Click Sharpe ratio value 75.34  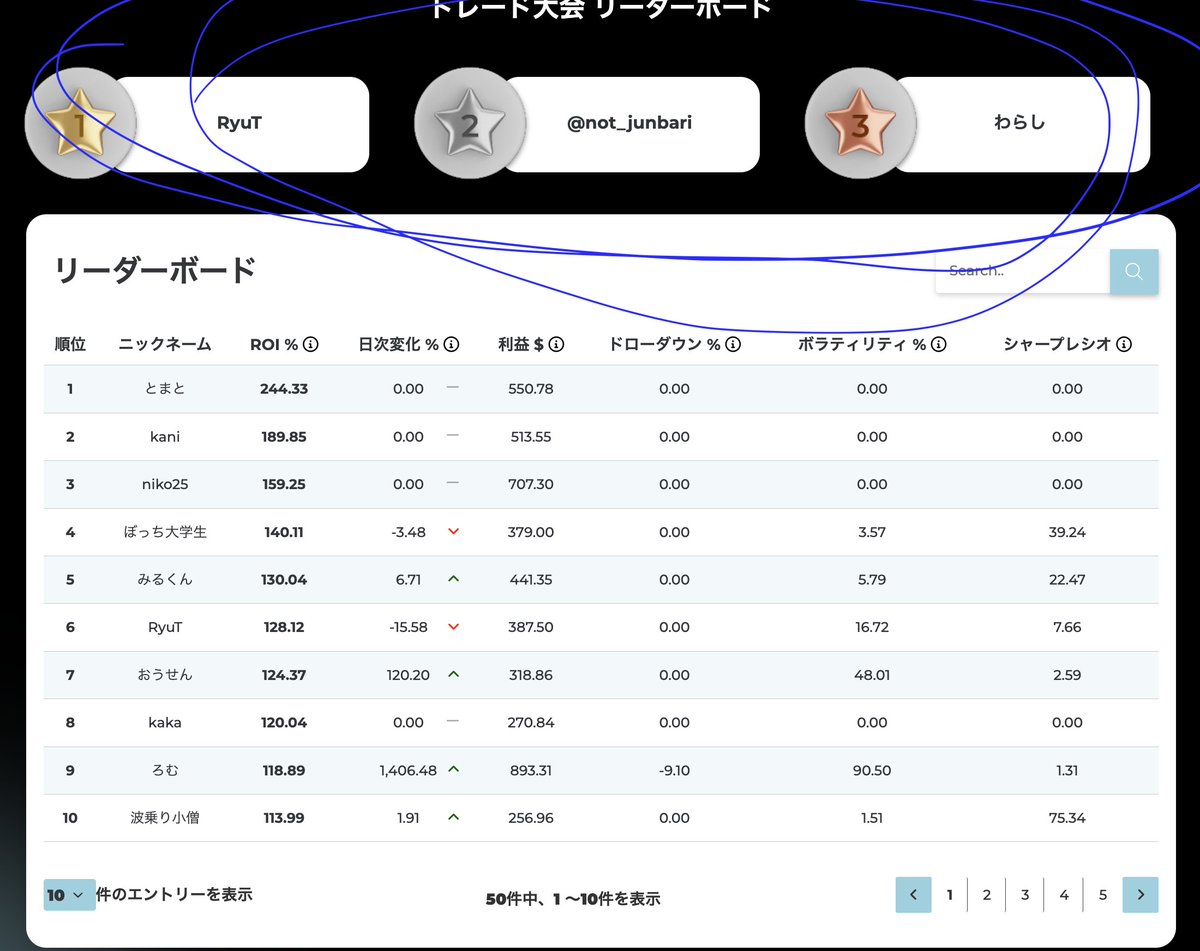[x=1067, y=818]
